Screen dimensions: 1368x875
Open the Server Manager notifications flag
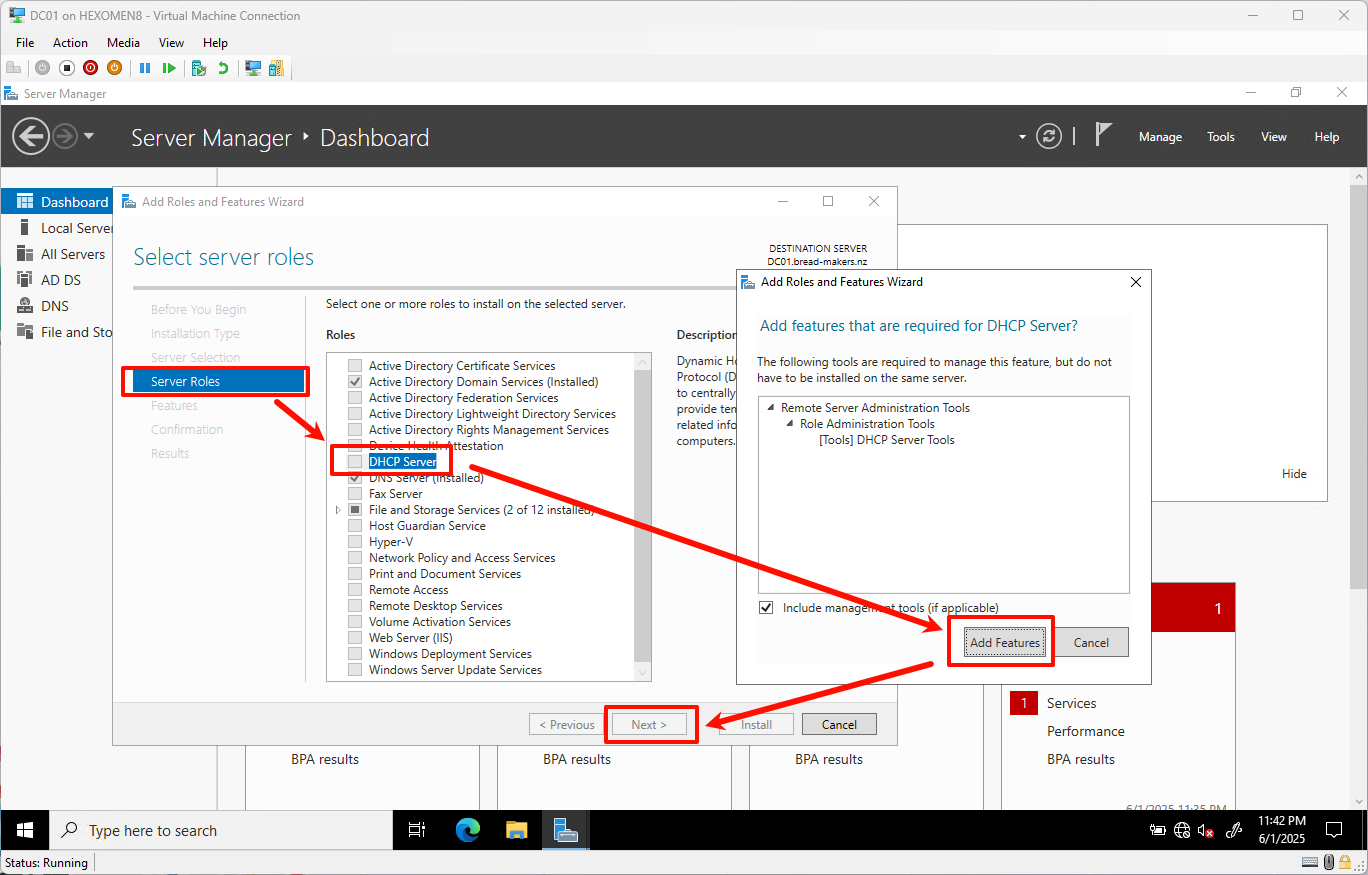pyautogui.click(x=1106, y=133)
